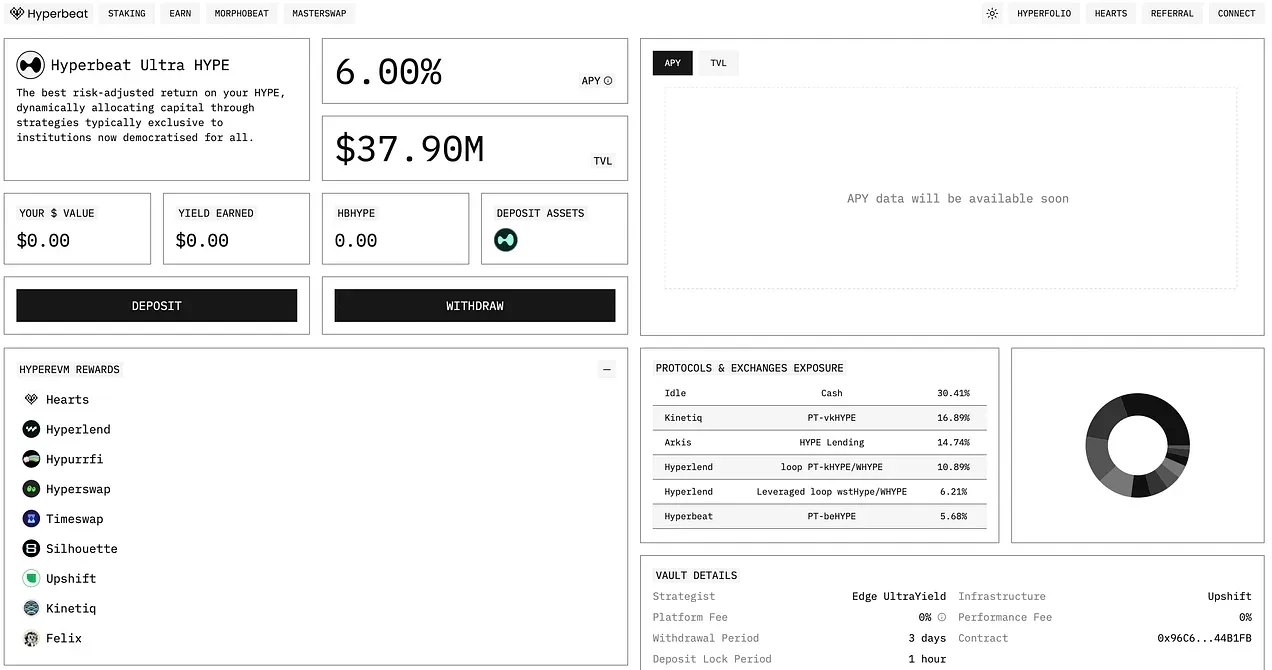Select the APY chart toggle
The image size is (1272, 670).
coord(672,62)
